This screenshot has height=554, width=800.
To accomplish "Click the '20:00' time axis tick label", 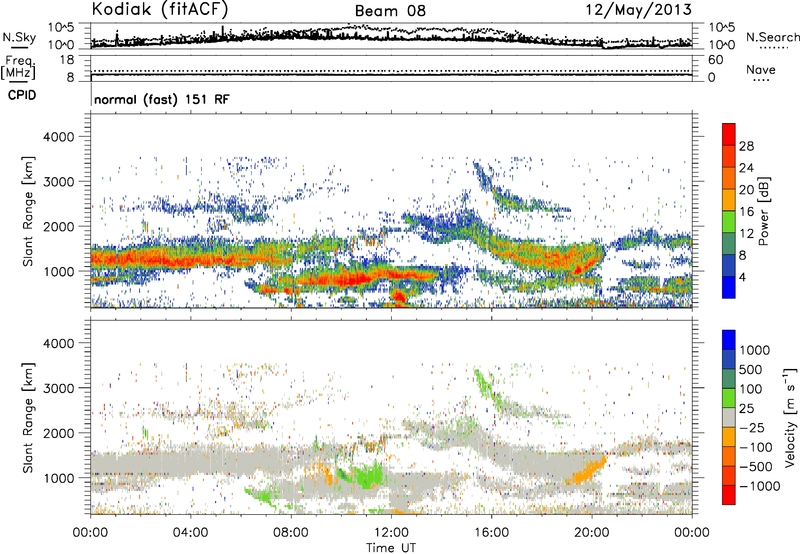I will 591,533.
